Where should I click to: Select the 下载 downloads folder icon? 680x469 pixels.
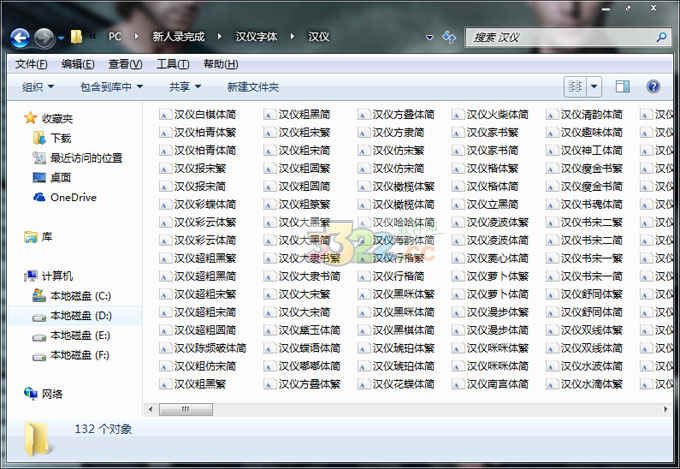39,138
